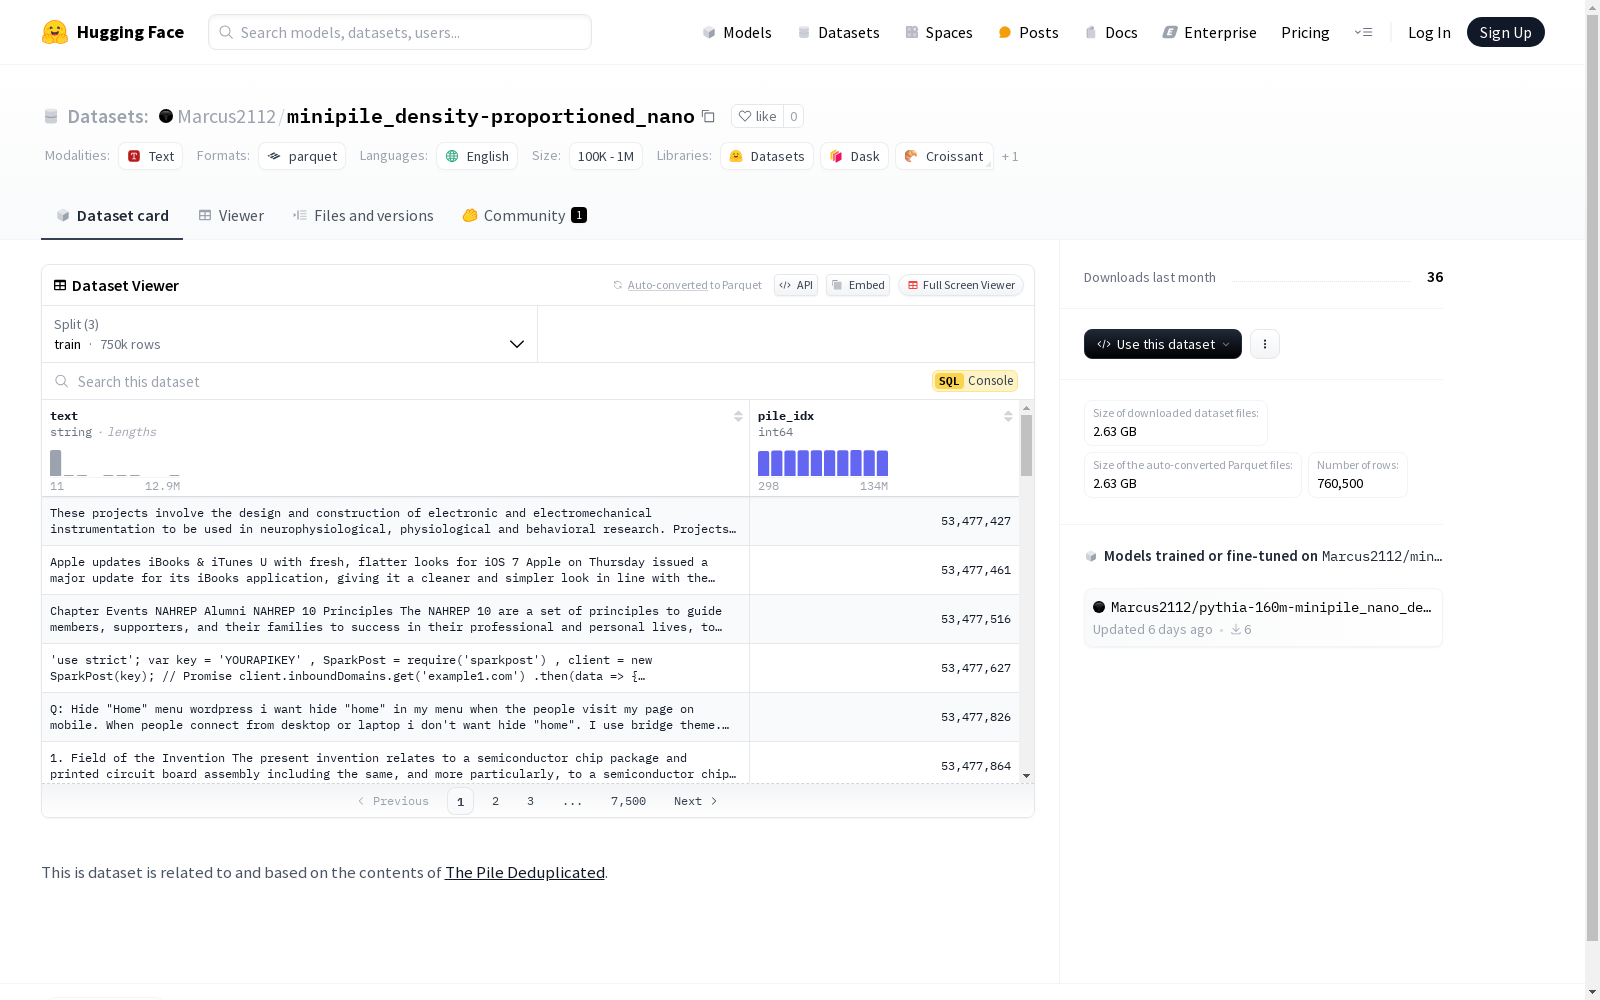Click the text column lengths histogram
Image resolution: width=1600 pixels, height=1000 pixels.
point(115,462)
